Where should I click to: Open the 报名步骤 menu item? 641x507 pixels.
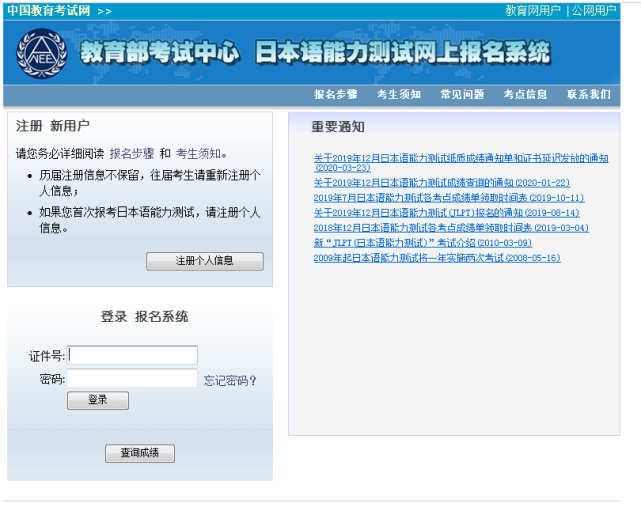pyautogui.click(x=336, y=94)
